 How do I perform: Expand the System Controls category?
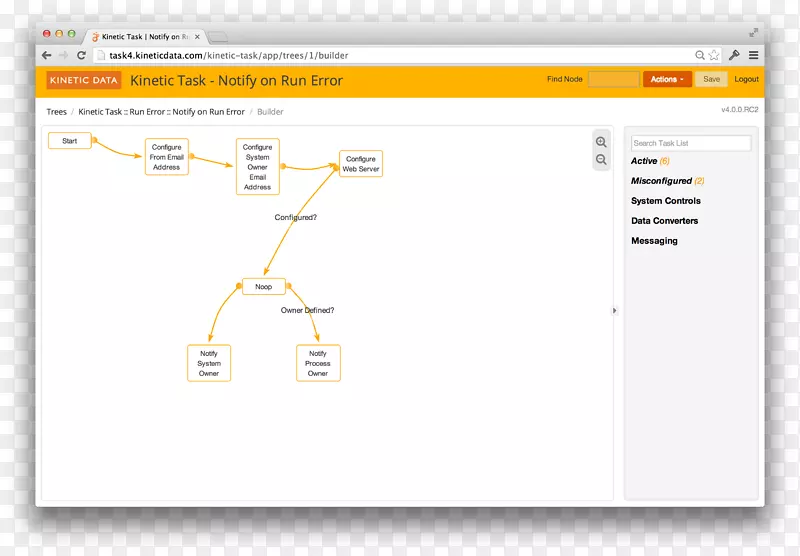(666, 201)
